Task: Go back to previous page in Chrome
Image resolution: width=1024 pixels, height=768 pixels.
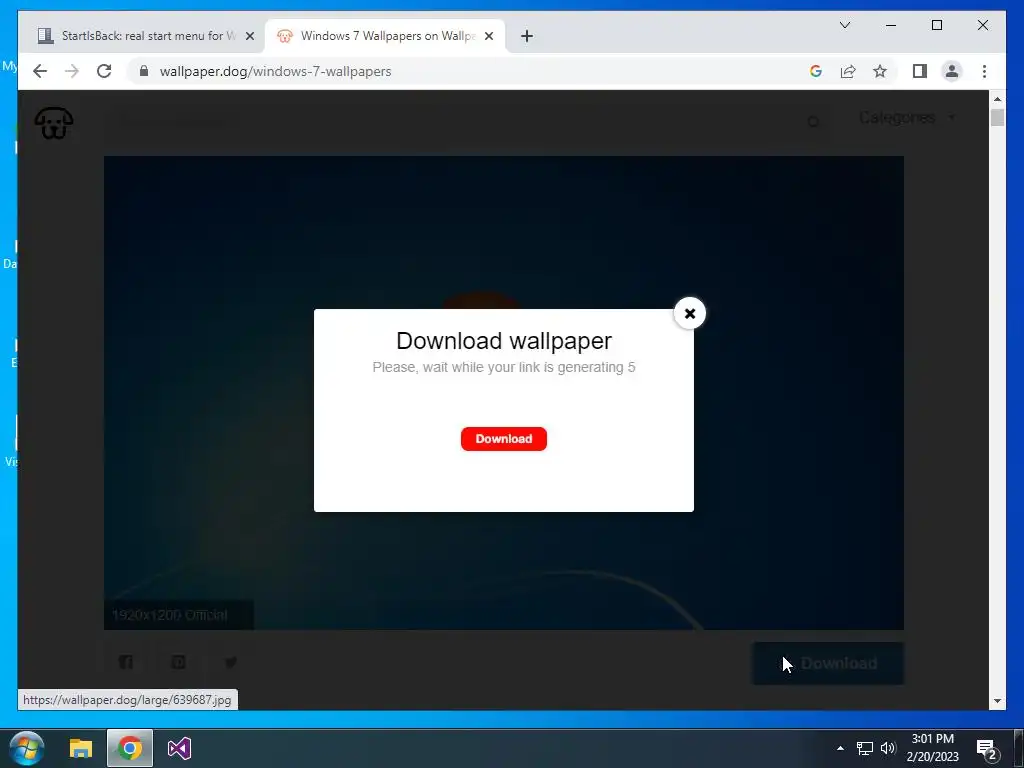Action: (x=40, y=71)
